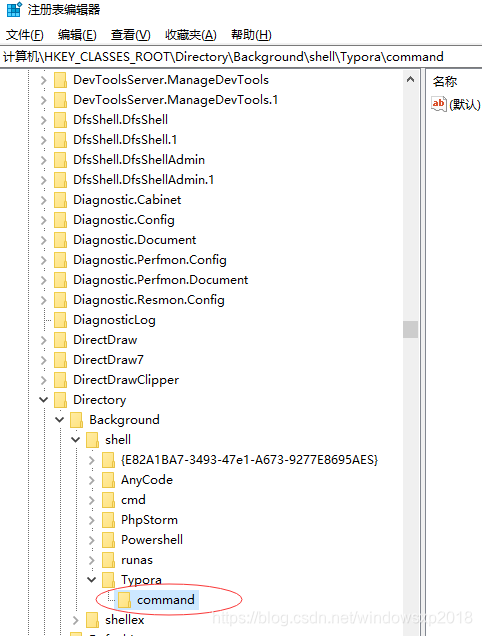Click the DevToolsServer.ManageDevTools.1 folder icon
The height and width of the screenshot is (636, 482).
pos(60,100)
